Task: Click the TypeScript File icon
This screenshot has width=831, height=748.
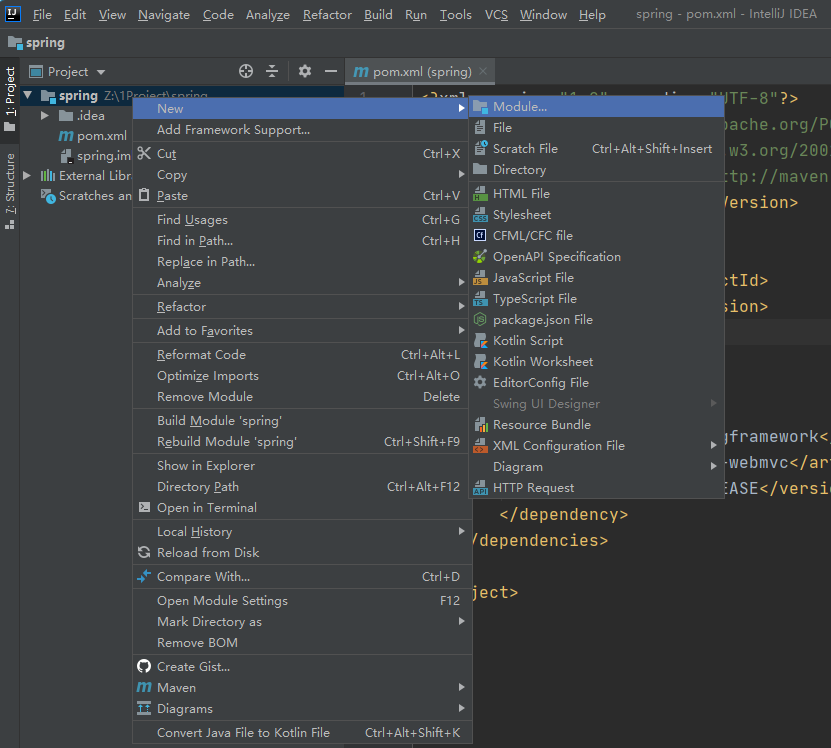Action: pyautogui.click(x=480, y=299)
